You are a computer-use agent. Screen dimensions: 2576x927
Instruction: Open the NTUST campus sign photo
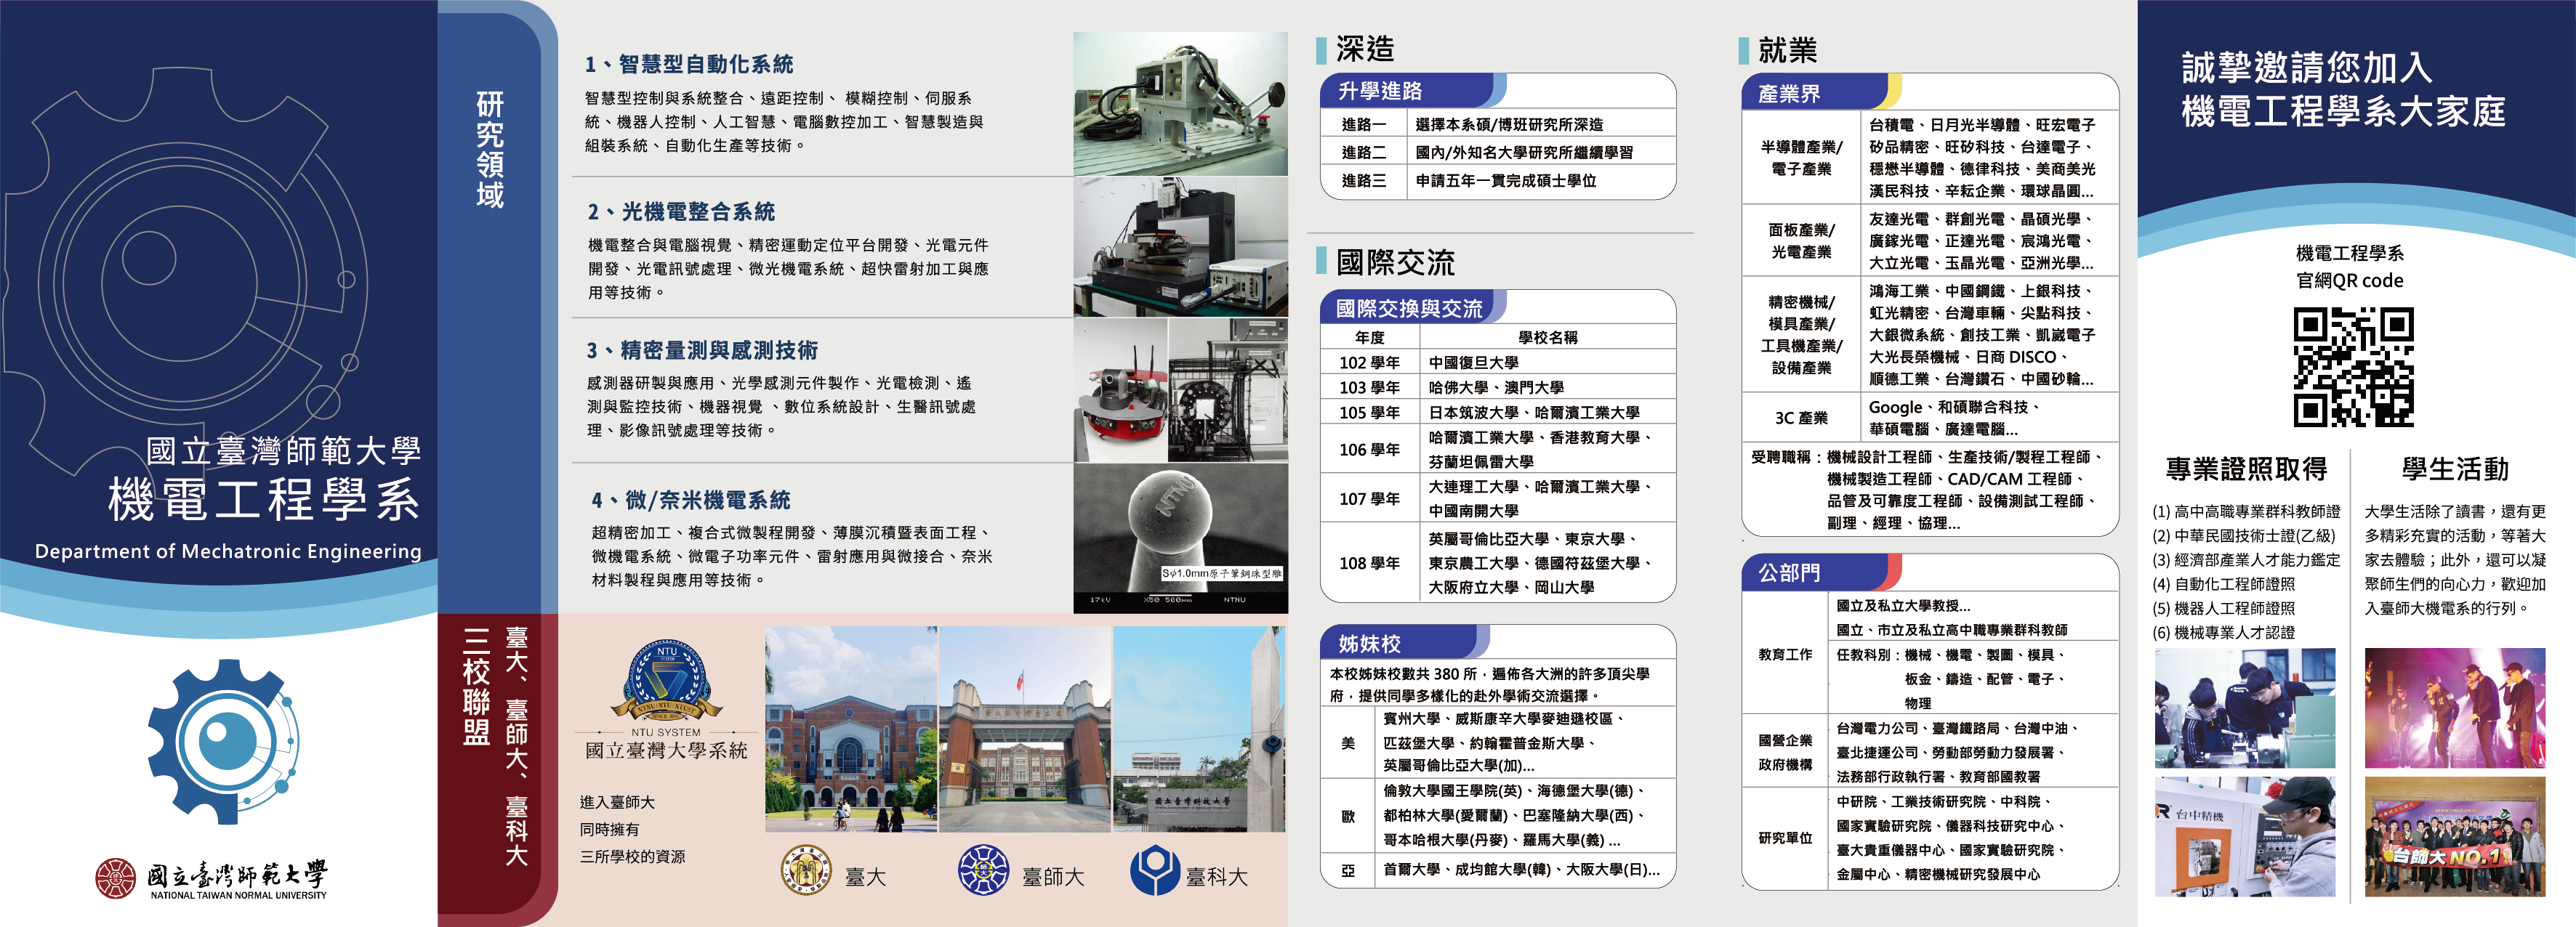pos(1199,729)
